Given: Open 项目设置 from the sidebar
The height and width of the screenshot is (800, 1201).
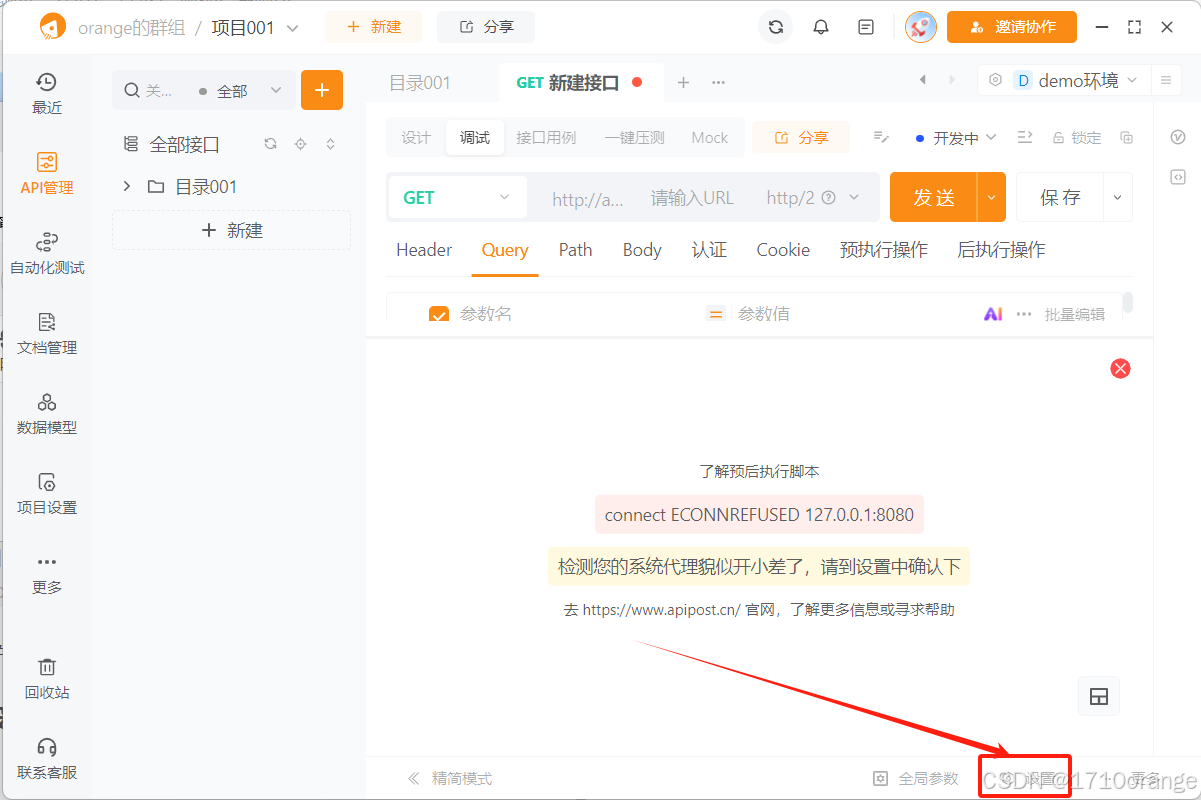Looking at the screenshot, I should click(x=46, y=494).
